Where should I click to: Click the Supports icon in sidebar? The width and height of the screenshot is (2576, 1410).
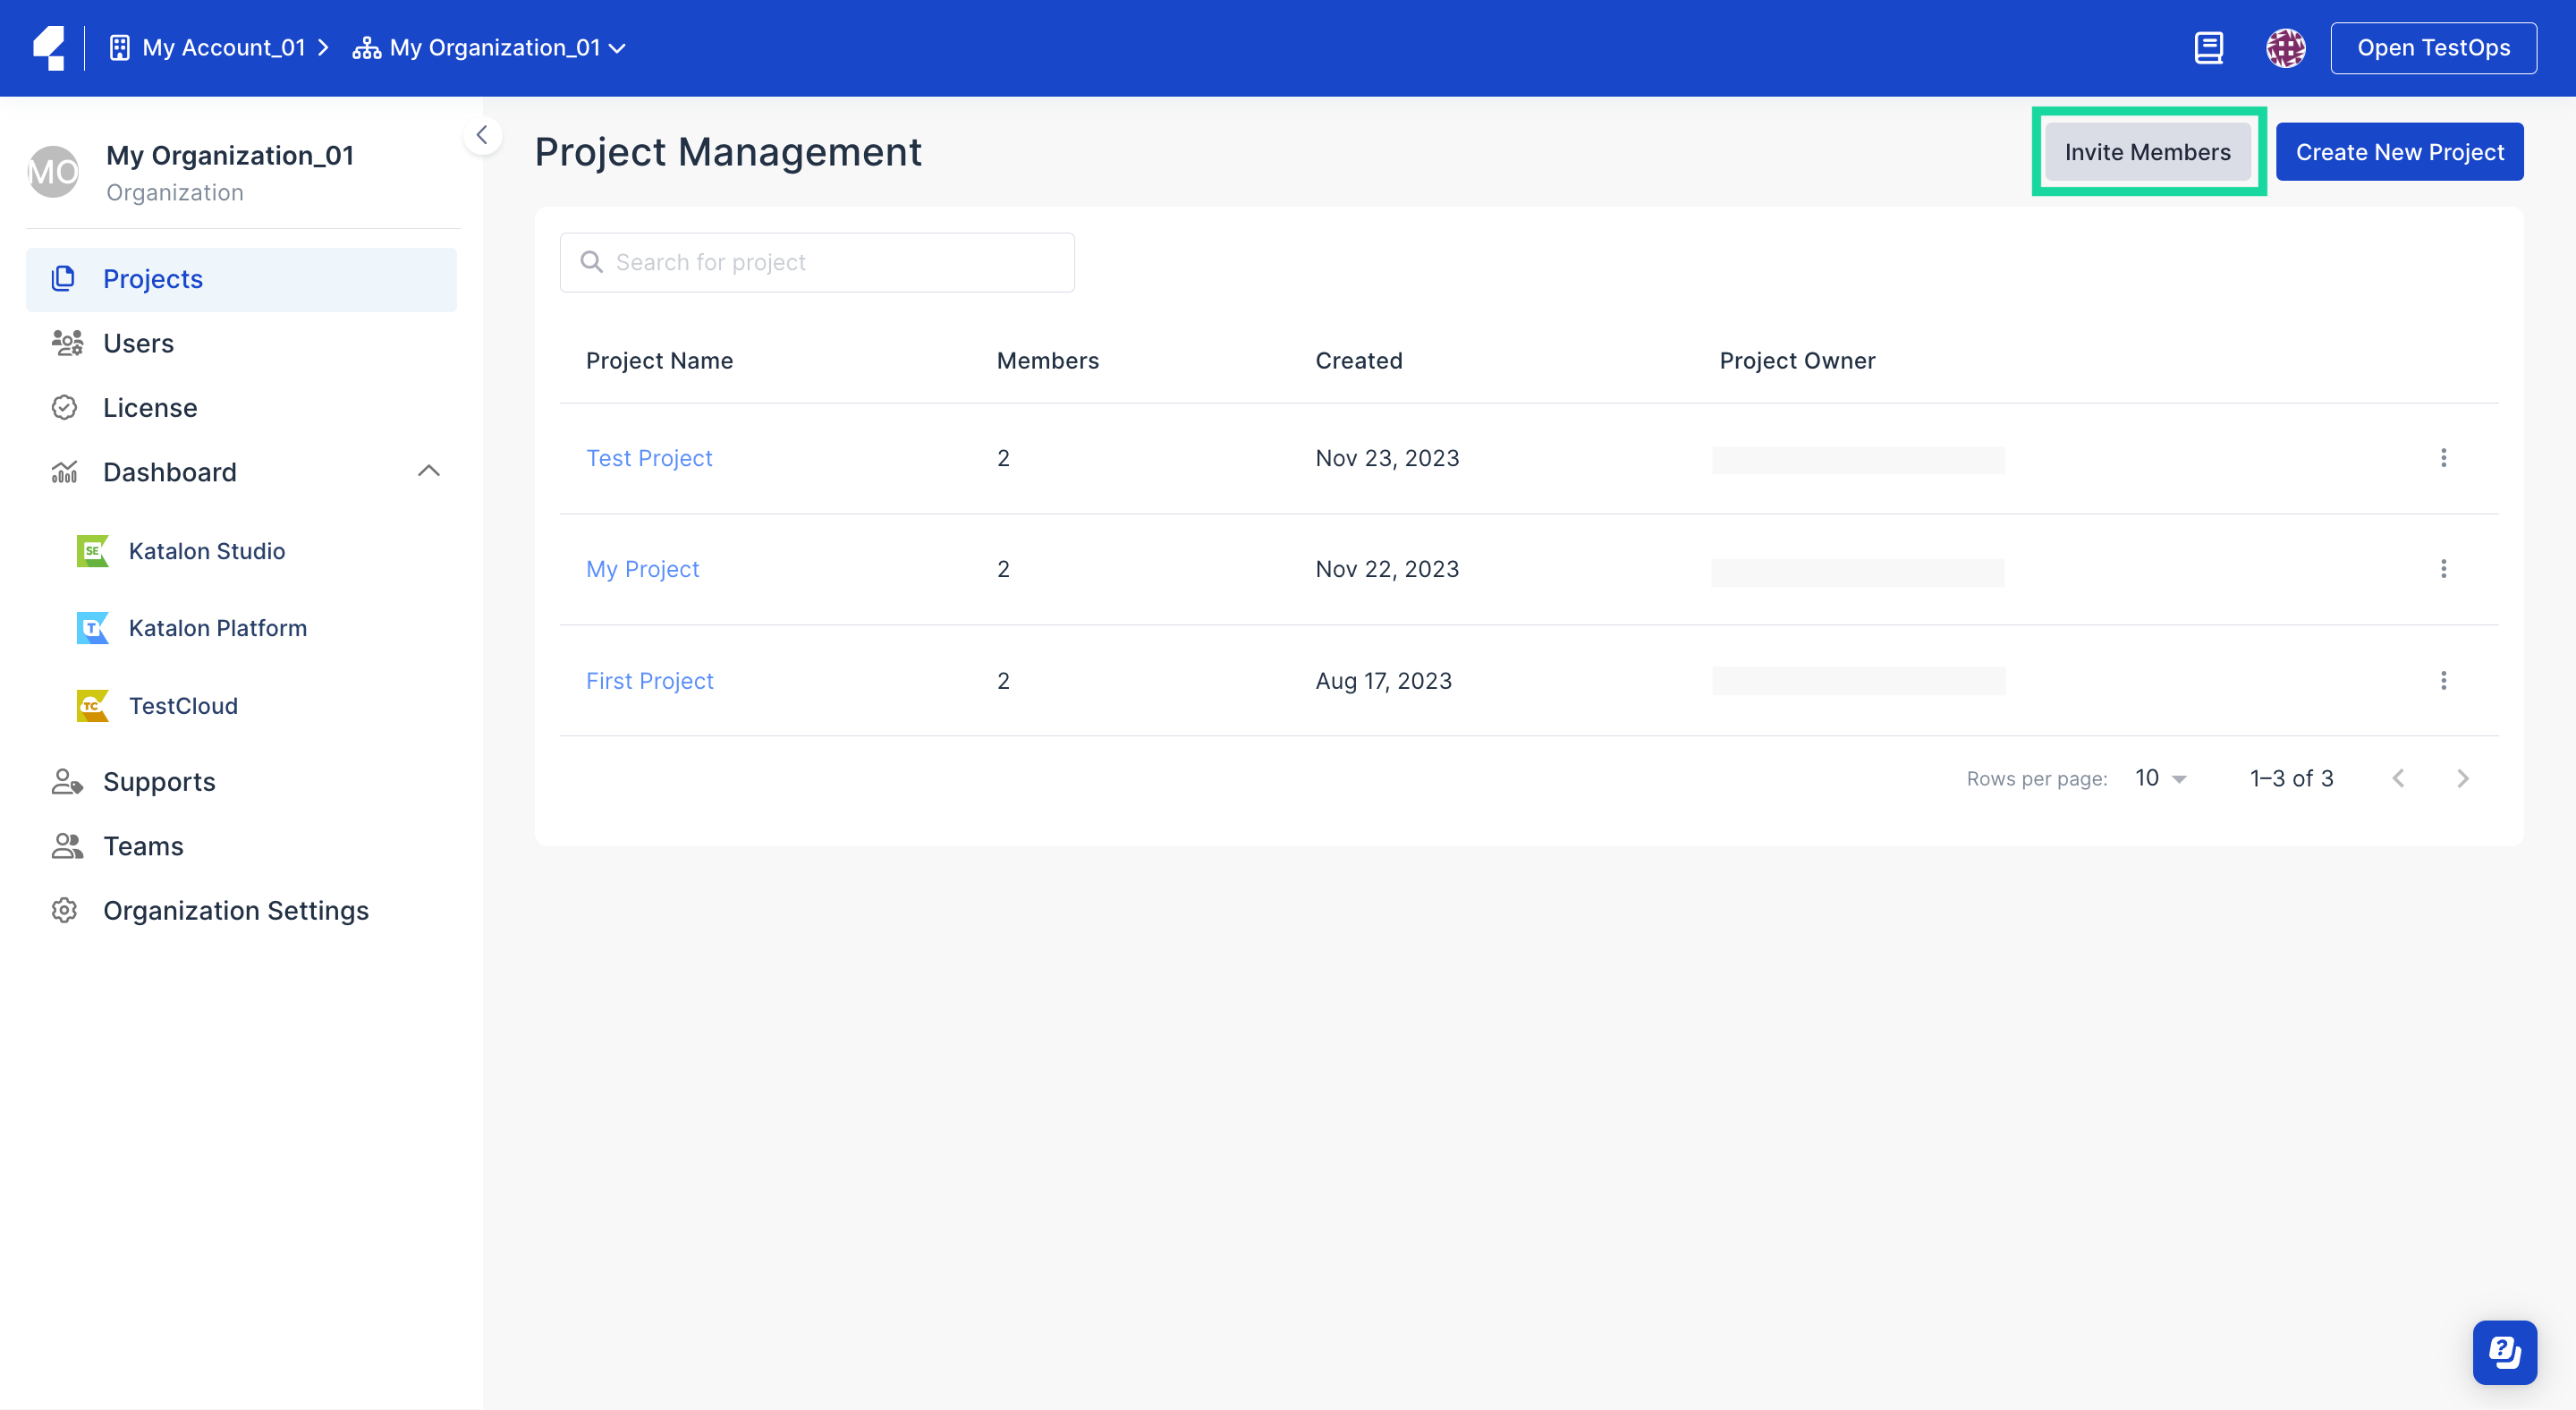(x=64, y=779)
